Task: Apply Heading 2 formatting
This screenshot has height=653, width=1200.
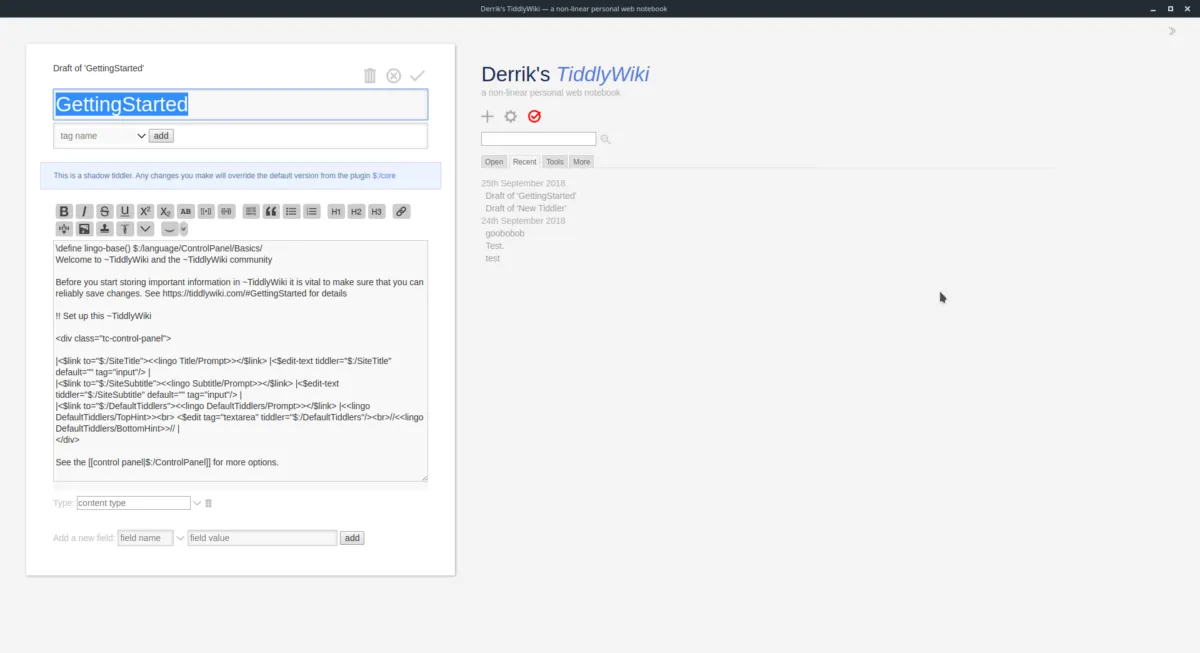Action: [356, 211]
